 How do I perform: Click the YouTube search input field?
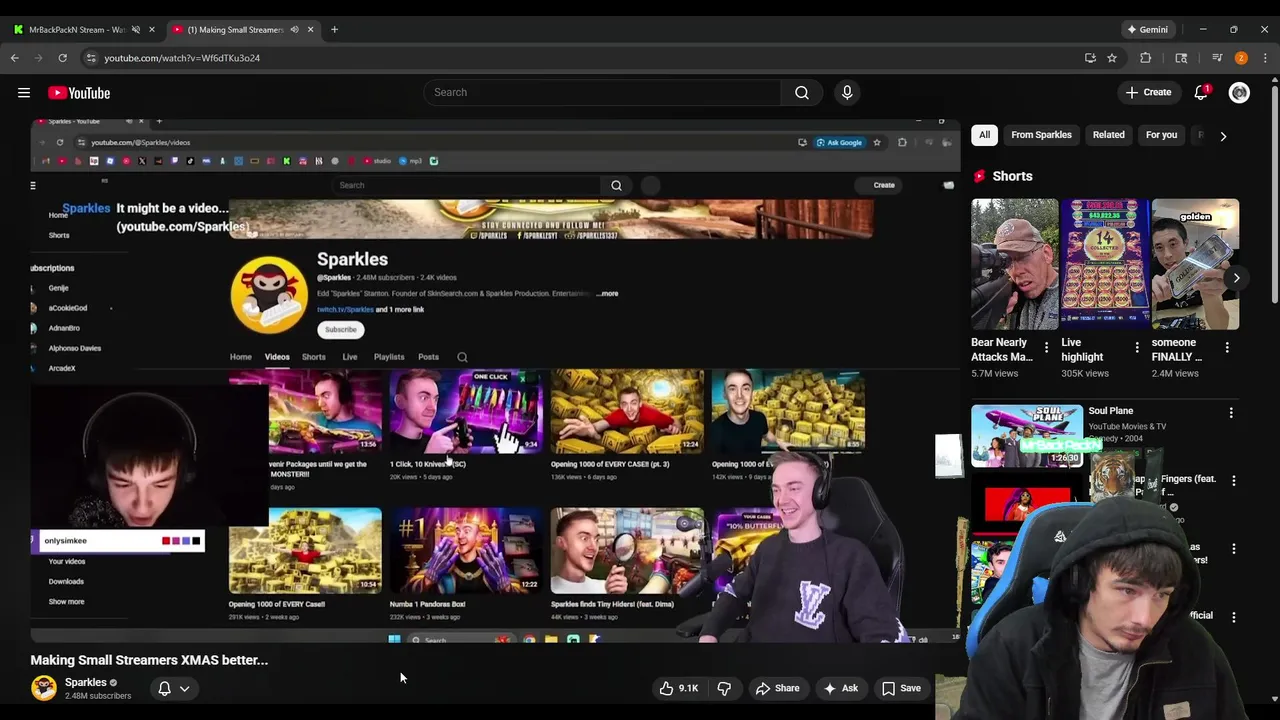pos(602,93)
